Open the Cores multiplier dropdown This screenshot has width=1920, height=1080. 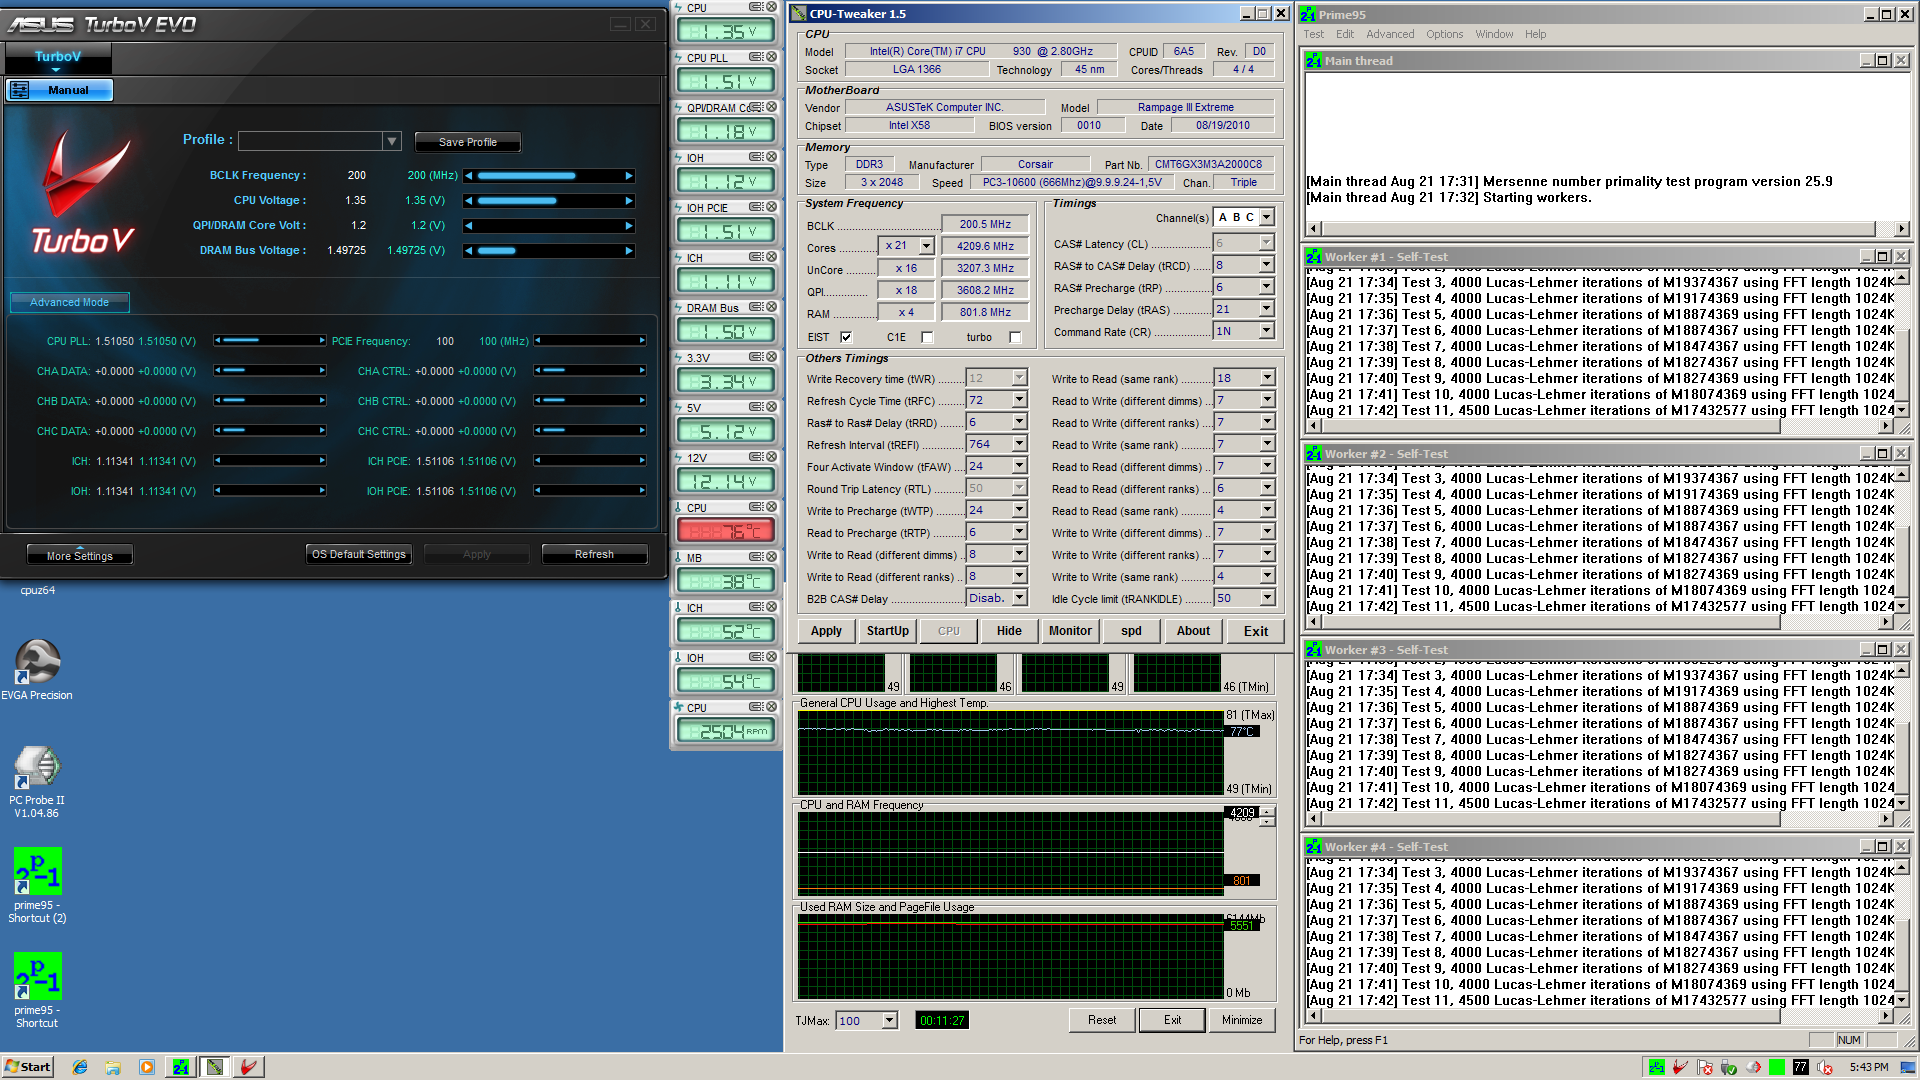tap(926, 246)
